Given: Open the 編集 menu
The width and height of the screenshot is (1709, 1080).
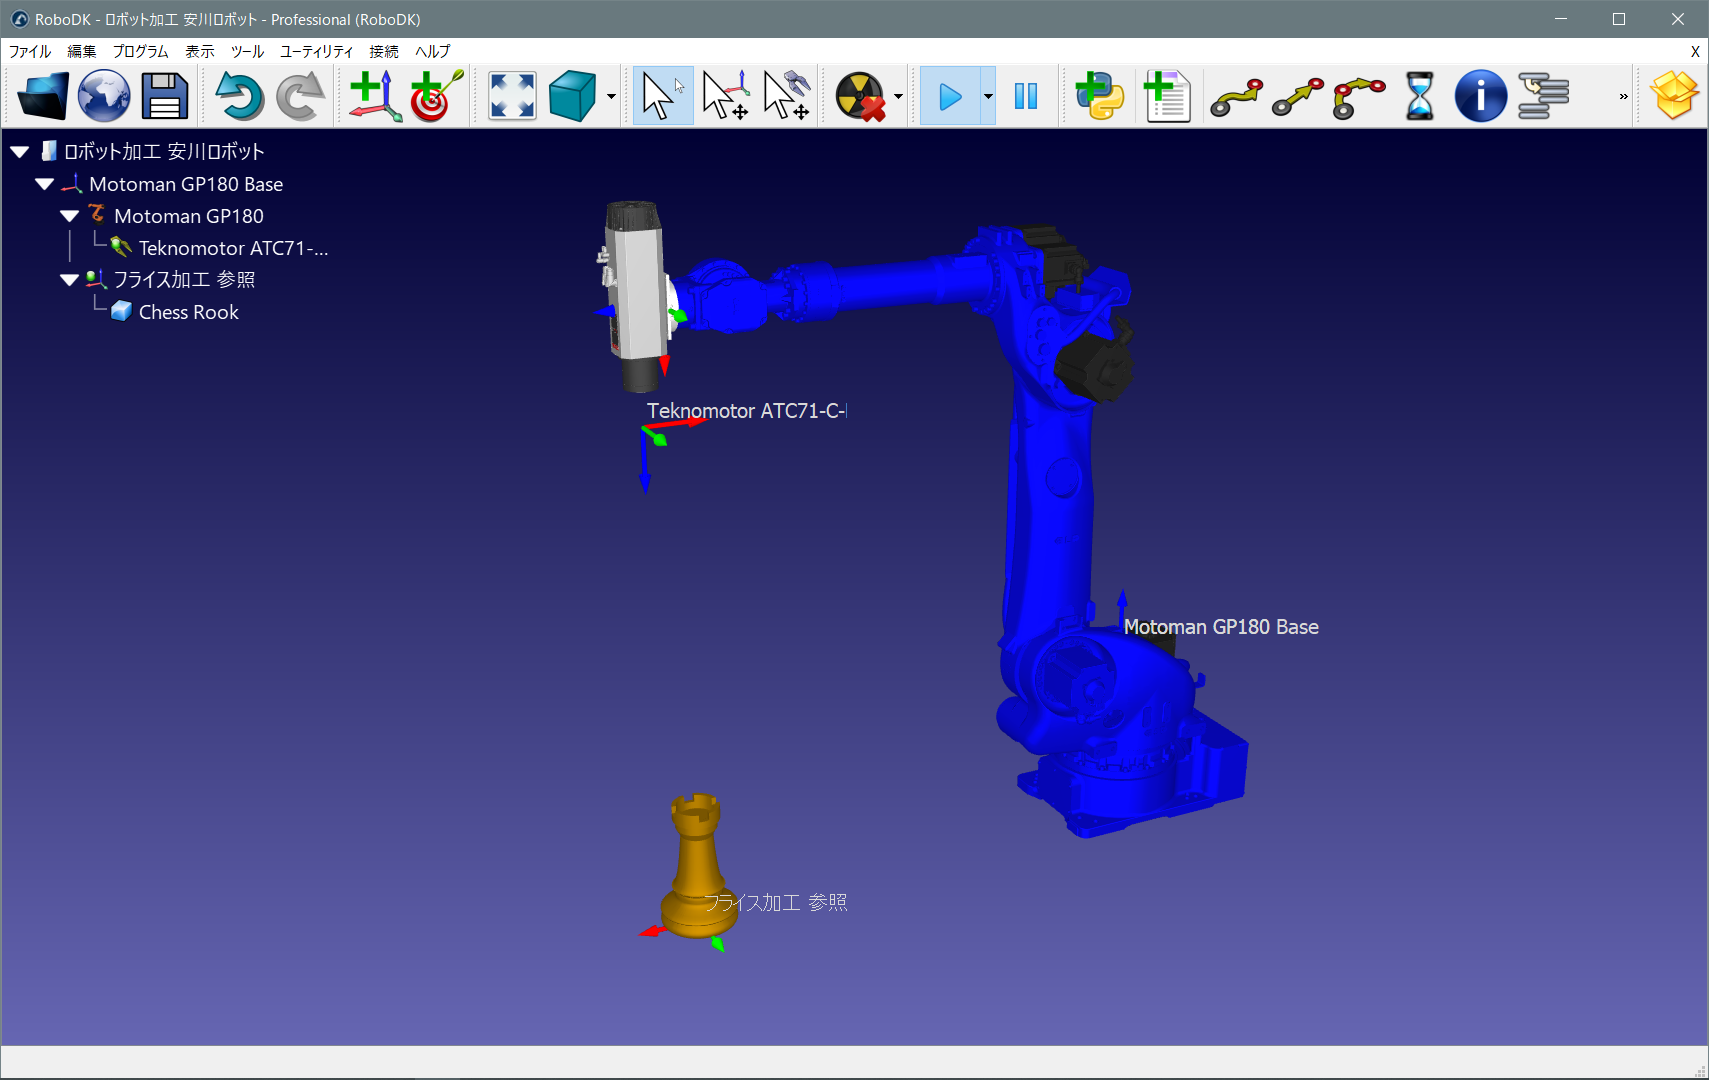Looking at the screenshot, I should (82, 52).
